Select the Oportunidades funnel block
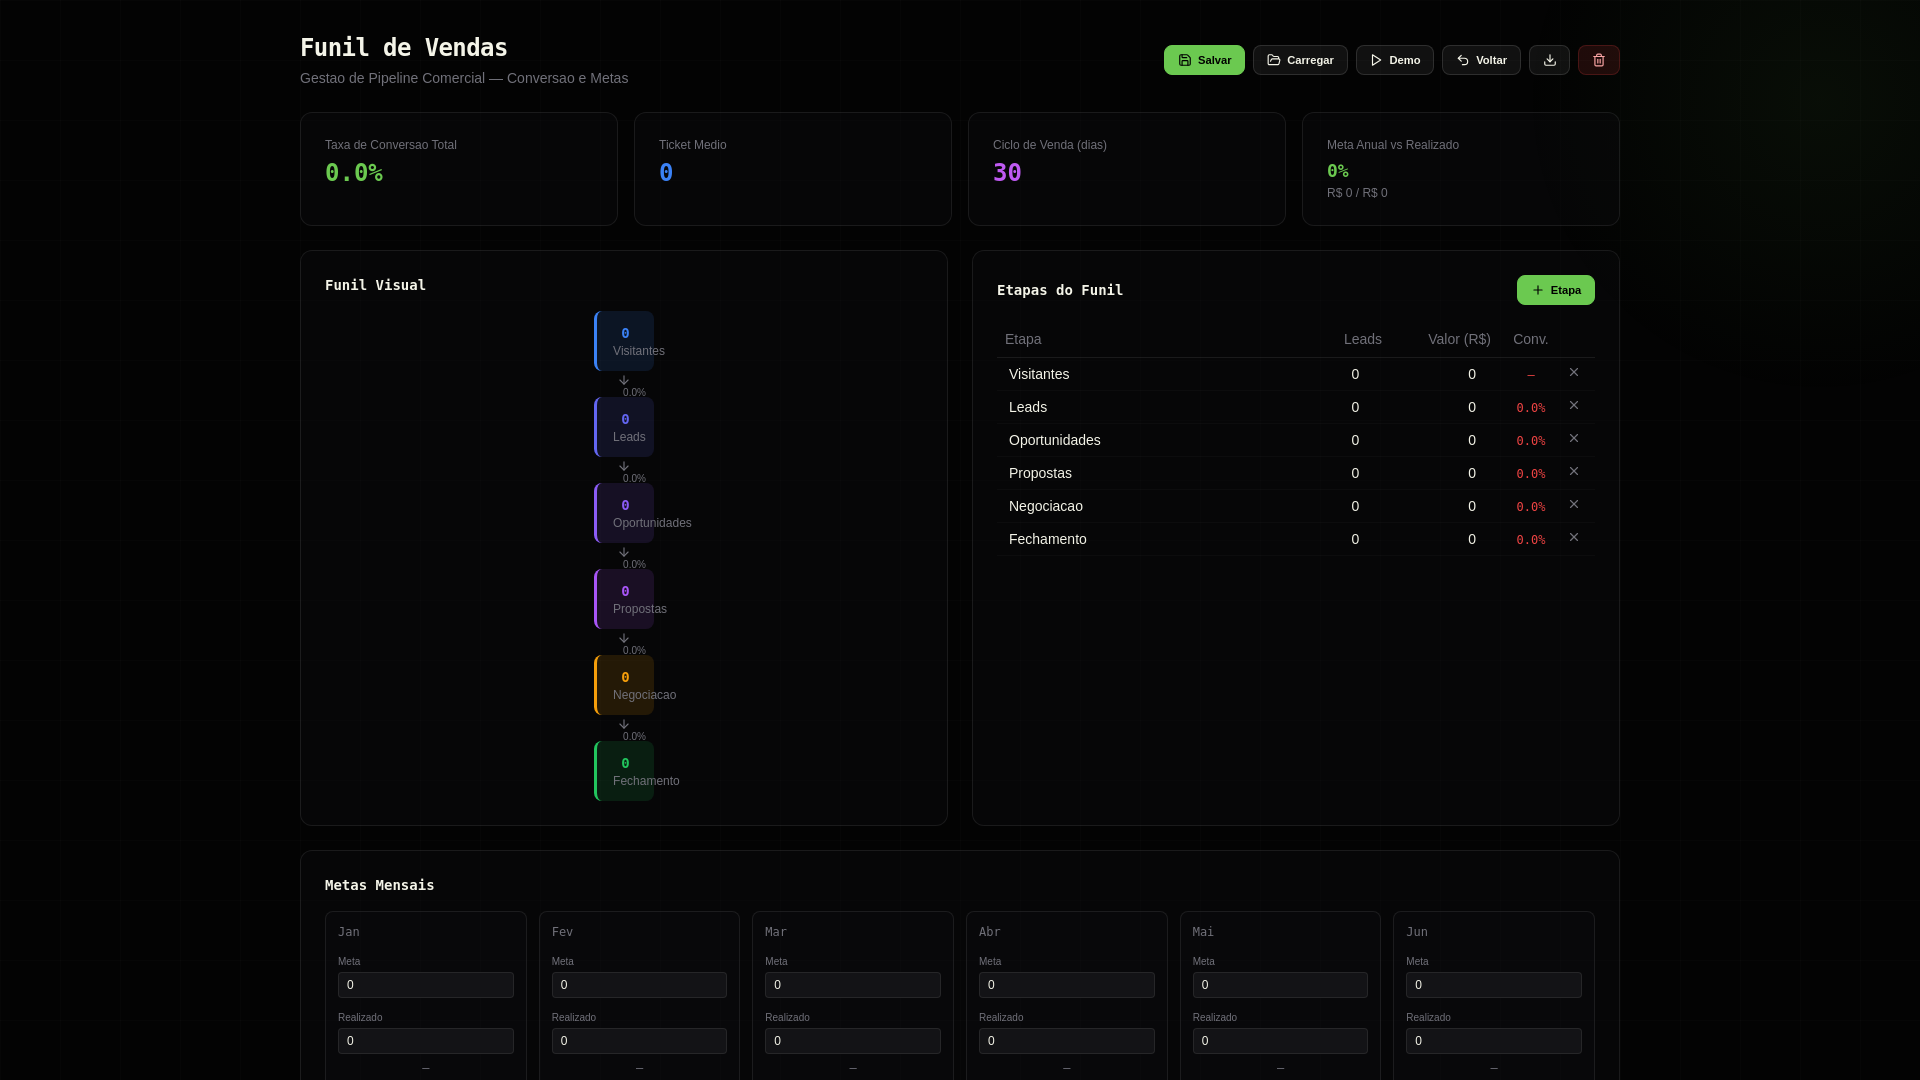This screenshot has height=1080, width=1920. [x=624, y=513]
